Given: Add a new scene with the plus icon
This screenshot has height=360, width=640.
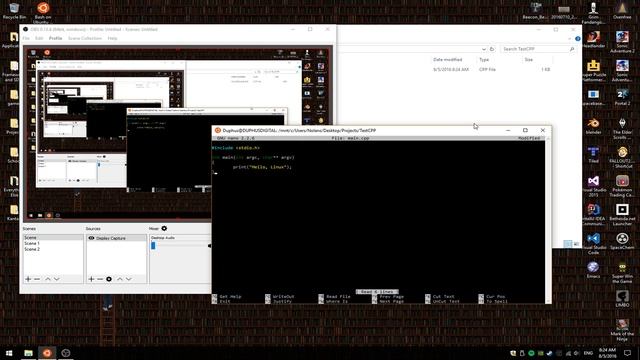Looking at the screenshot, I should [x=28, y=279].
